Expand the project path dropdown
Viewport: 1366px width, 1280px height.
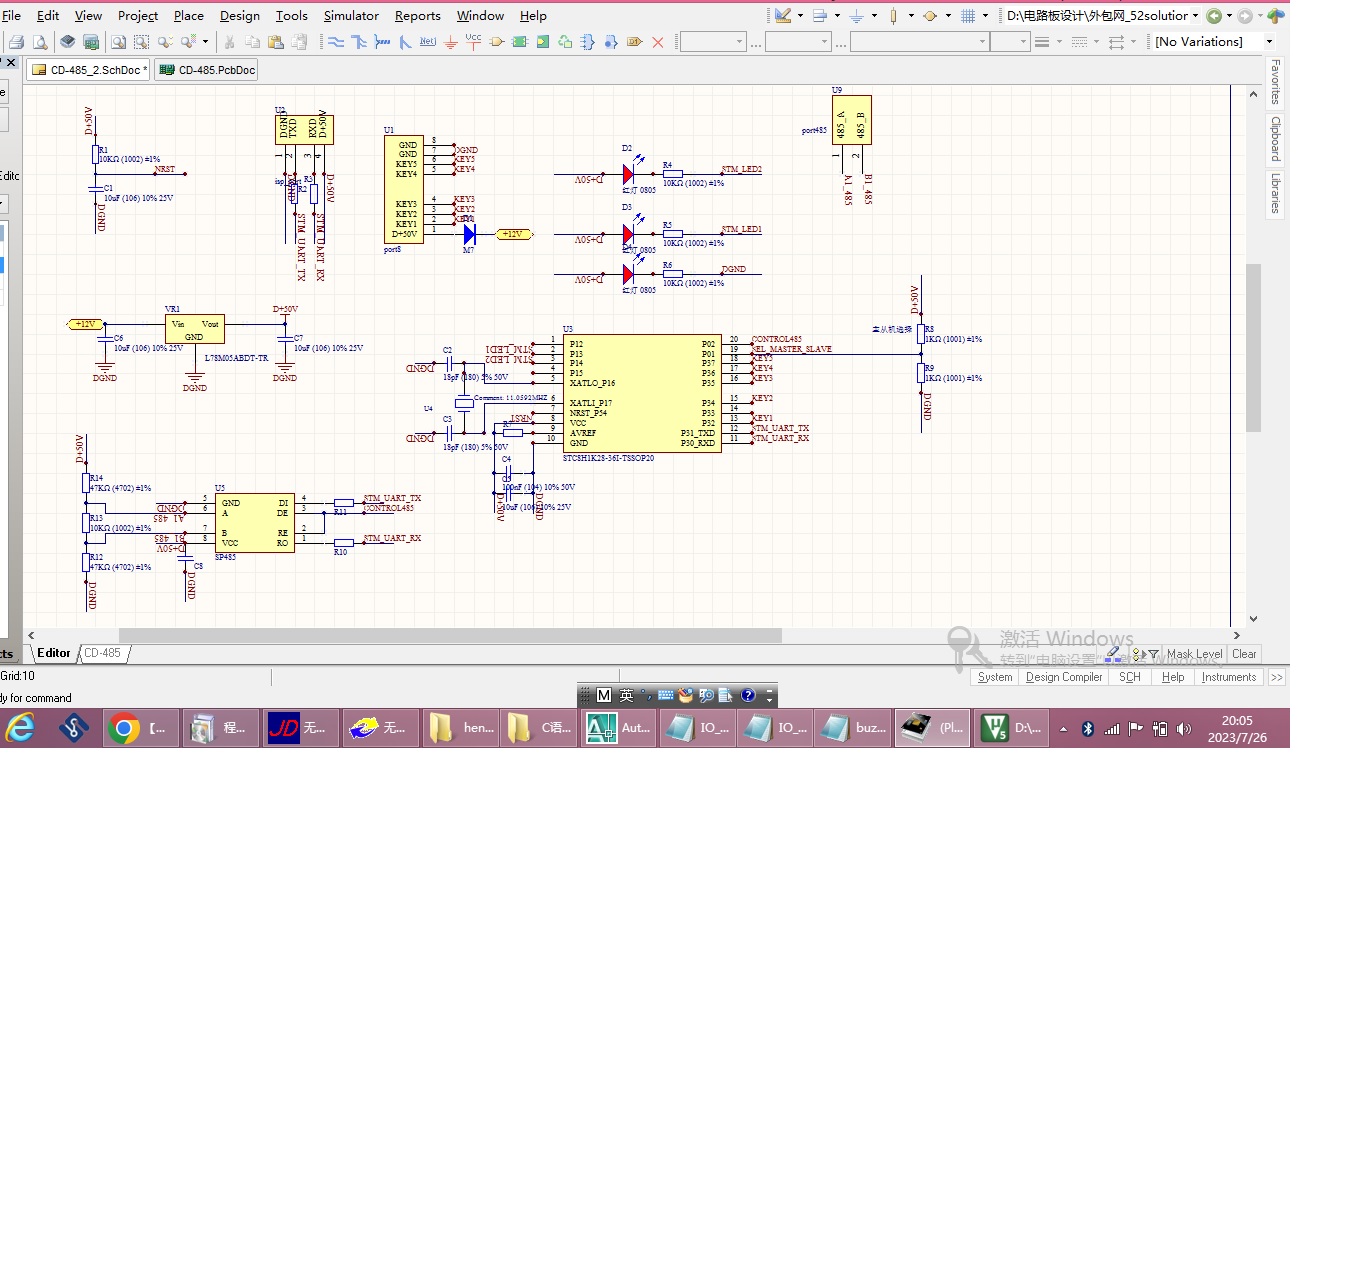[x=1195, y=16]
